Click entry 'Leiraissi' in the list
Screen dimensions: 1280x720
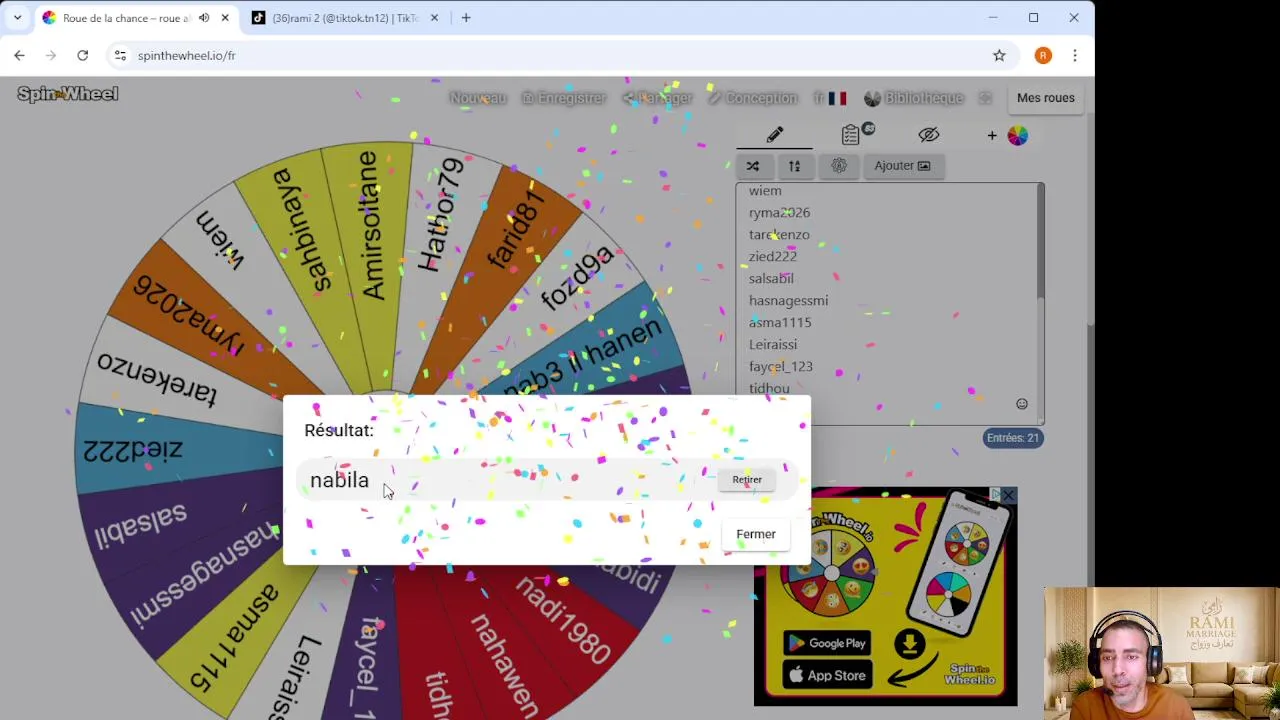point(773,345)
